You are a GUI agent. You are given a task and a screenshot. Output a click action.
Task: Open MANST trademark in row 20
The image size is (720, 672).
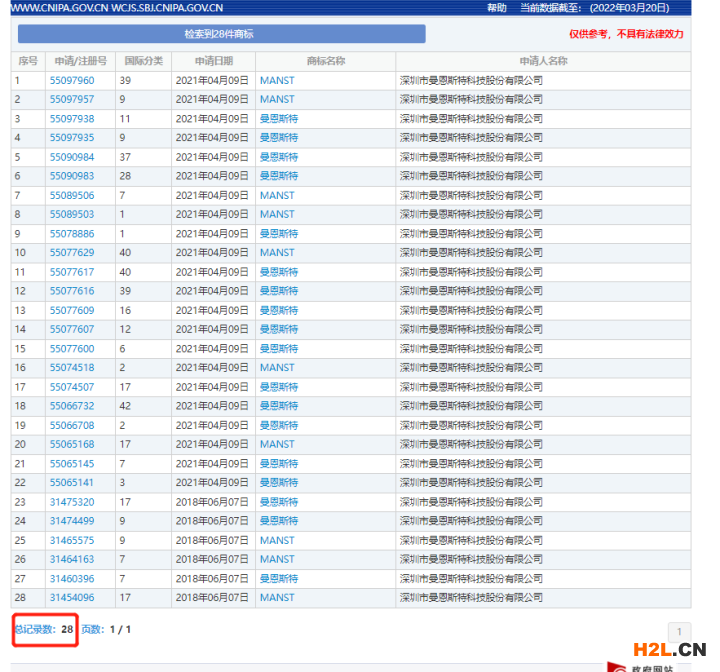(277, 444)
